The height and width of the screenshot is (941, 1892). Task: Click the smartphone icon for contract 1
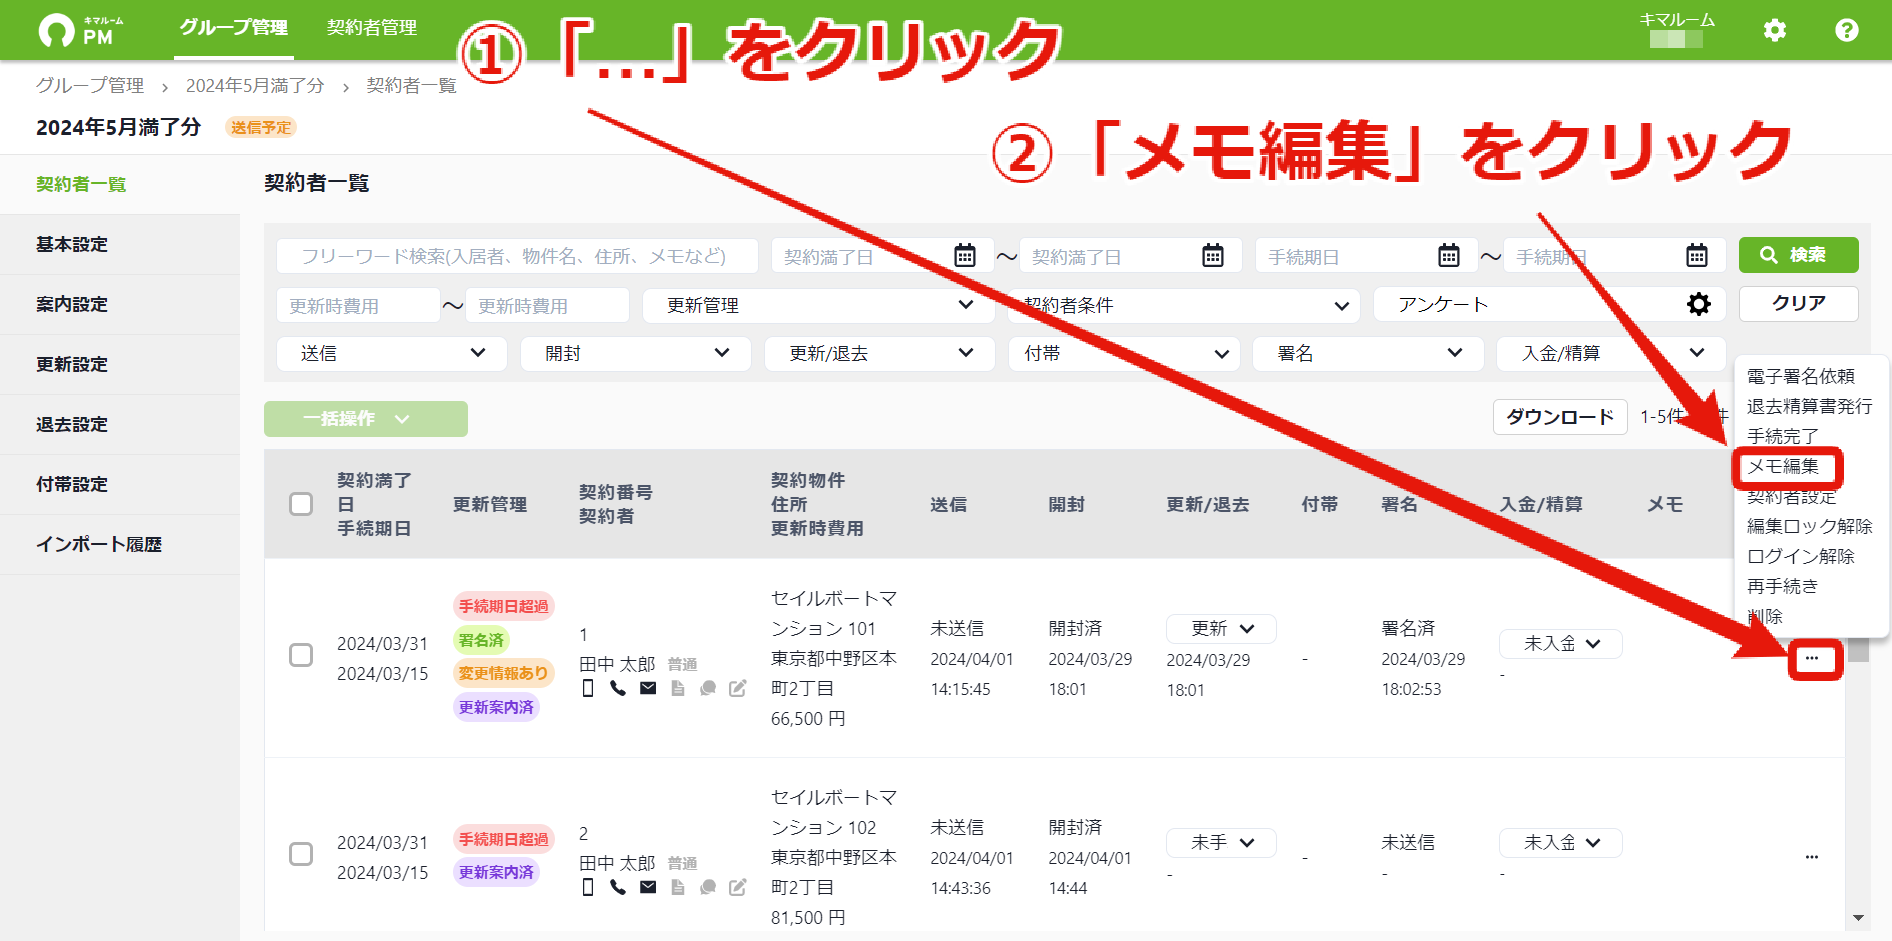click(x=588, y=688)
